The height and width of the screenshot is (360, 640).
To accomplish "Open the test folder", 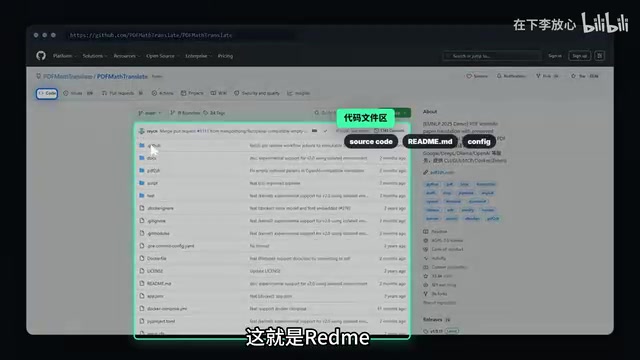I will [151, 196].
